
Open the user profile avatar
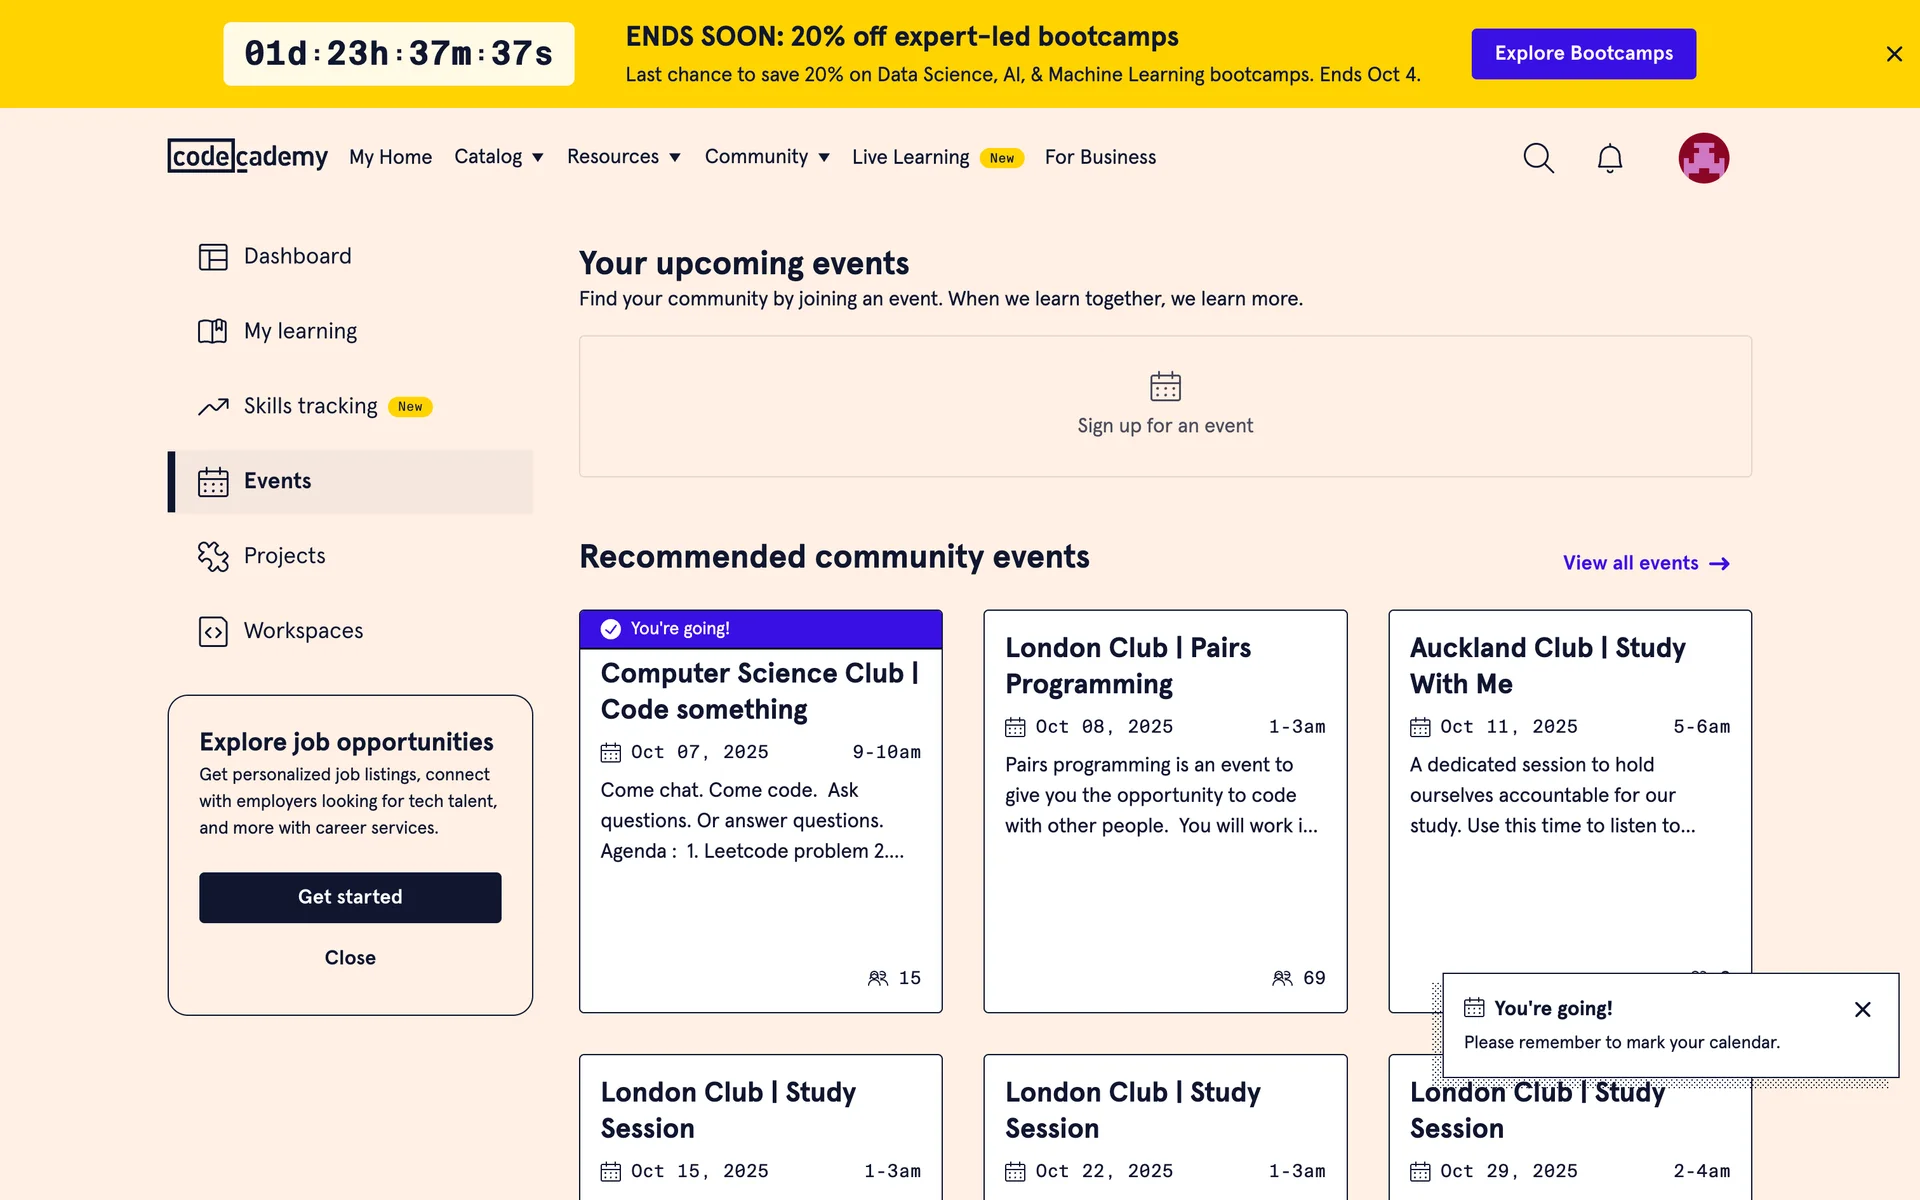coord(1703,158)
